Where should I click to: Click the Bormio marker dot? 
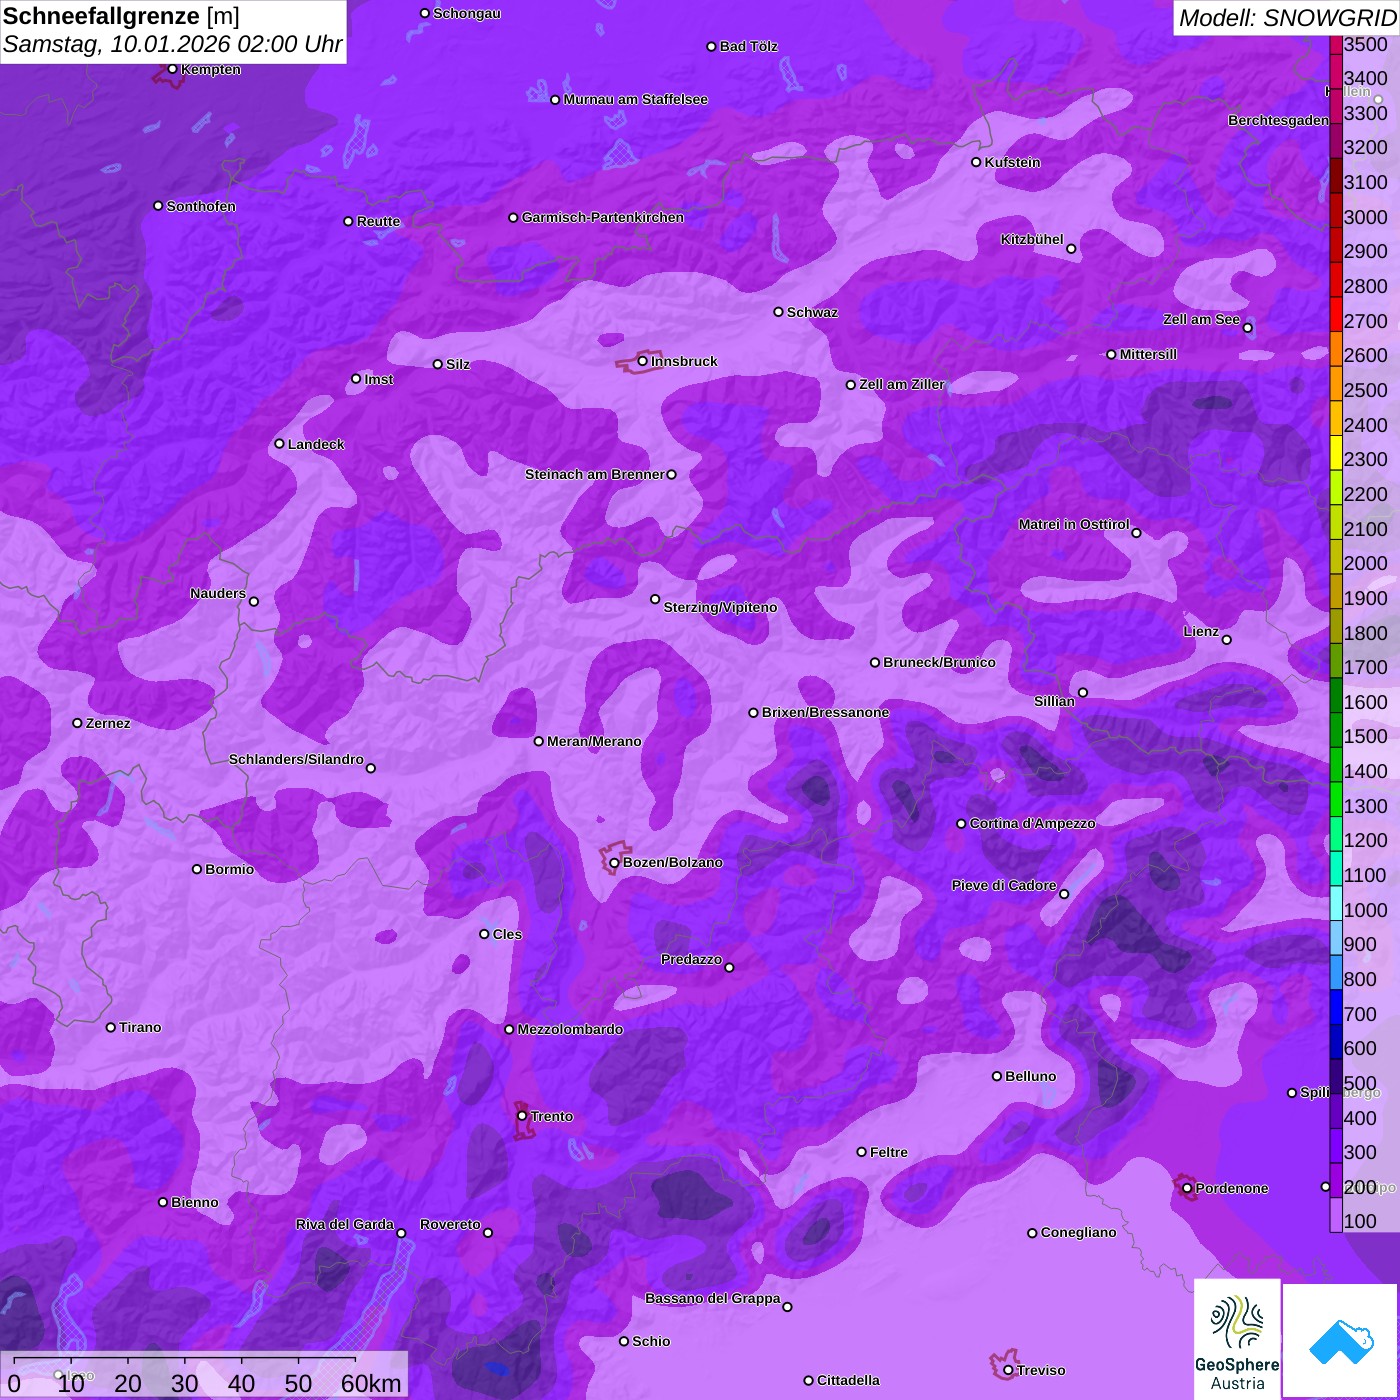(197, 869)
